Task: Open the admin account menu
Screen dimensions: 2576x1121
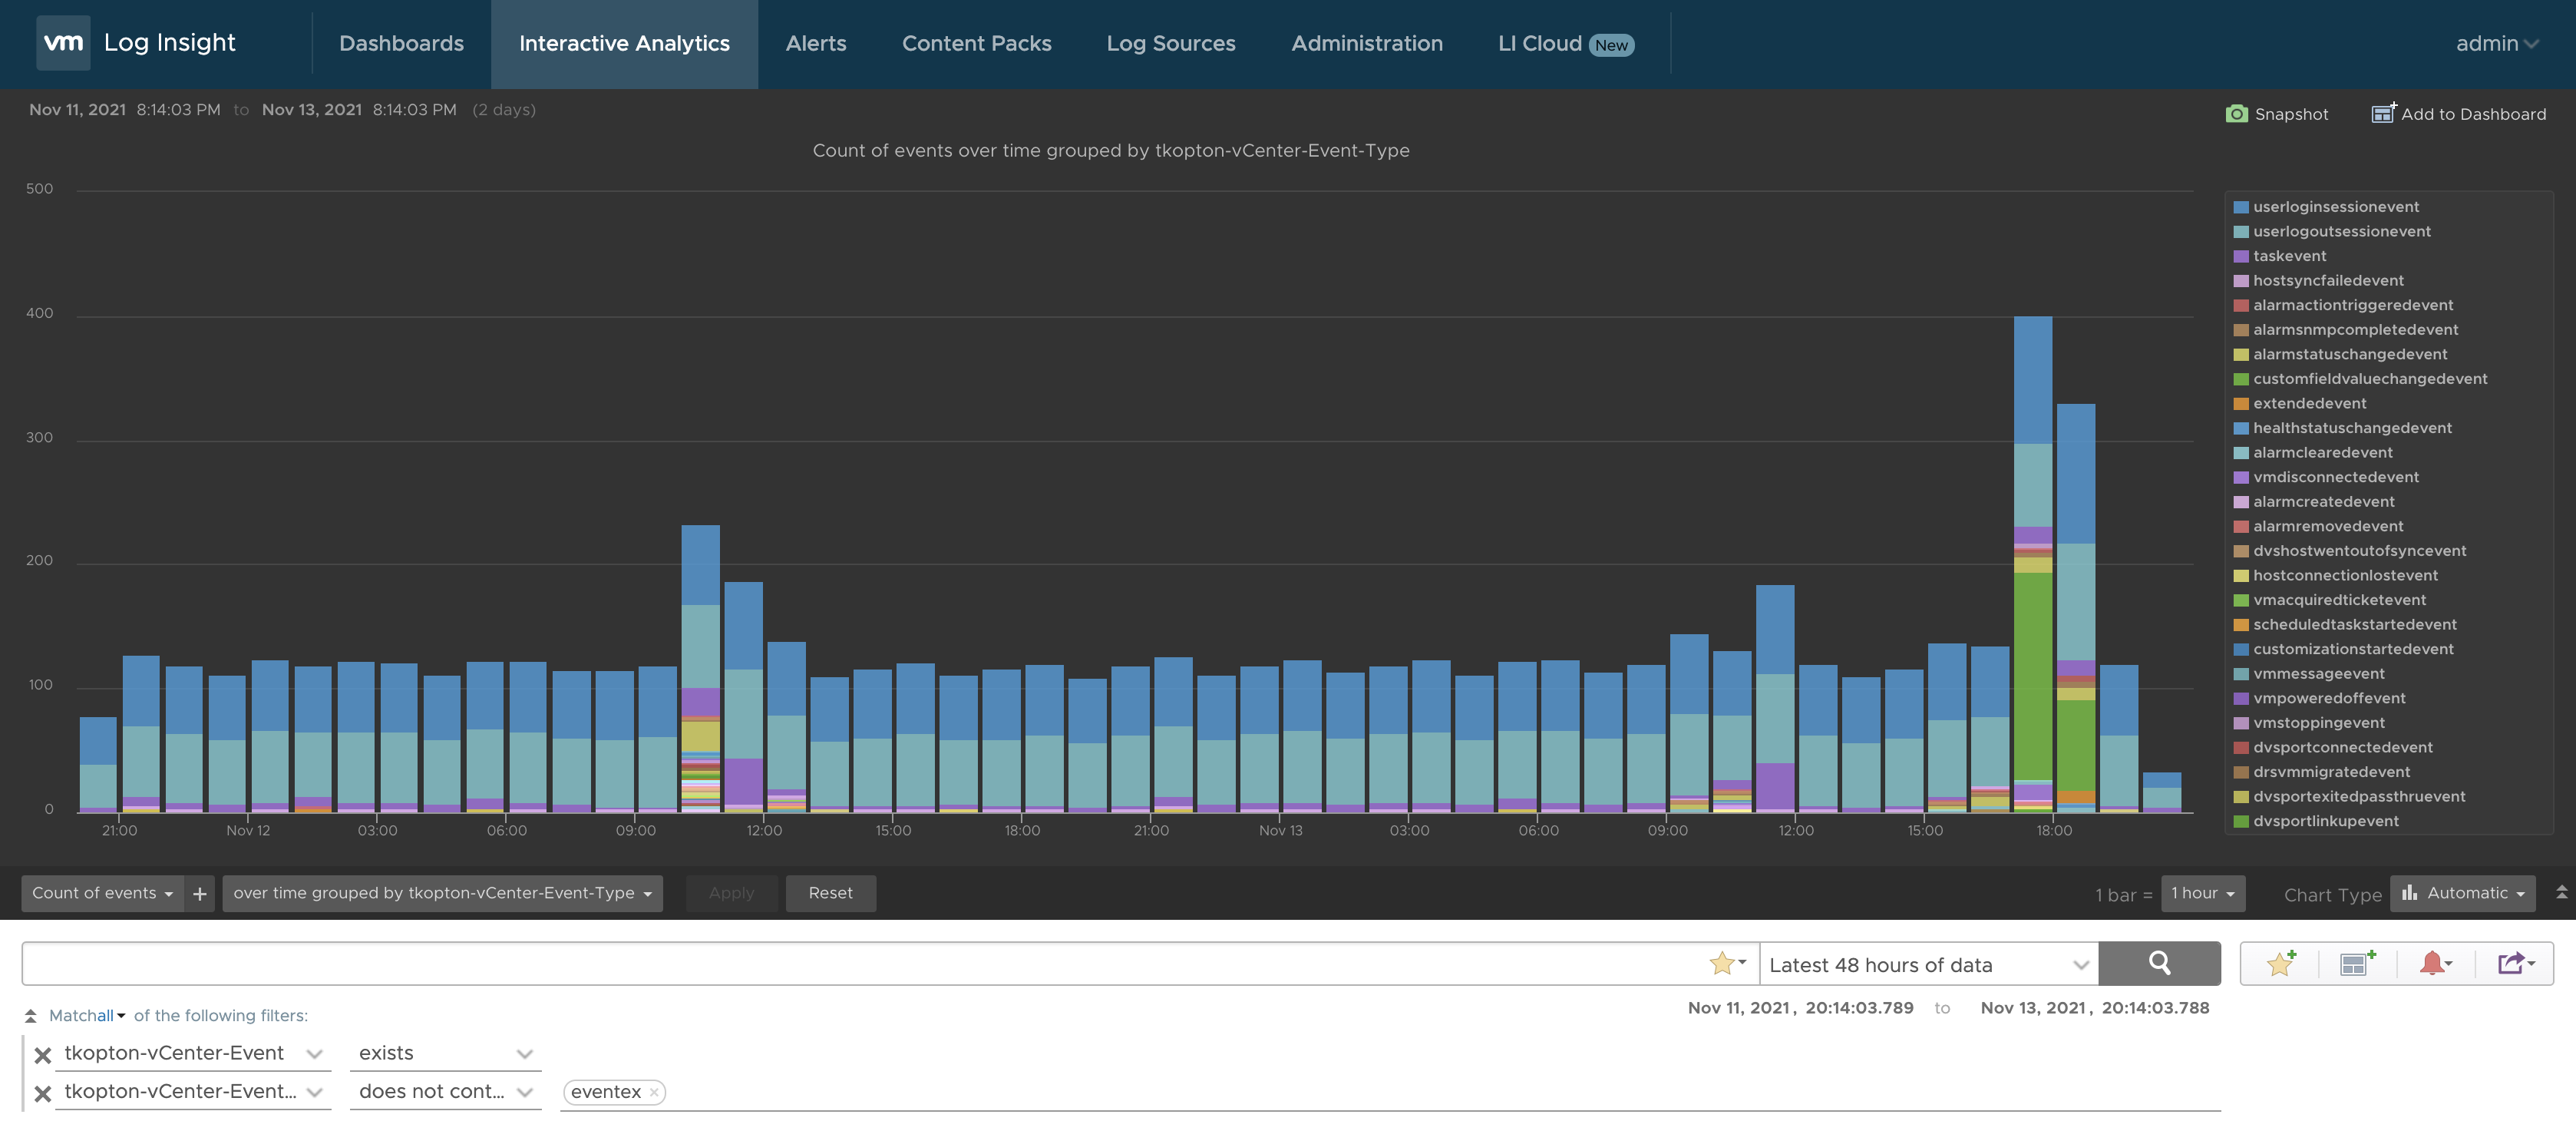Action: tap(2497, 44)
